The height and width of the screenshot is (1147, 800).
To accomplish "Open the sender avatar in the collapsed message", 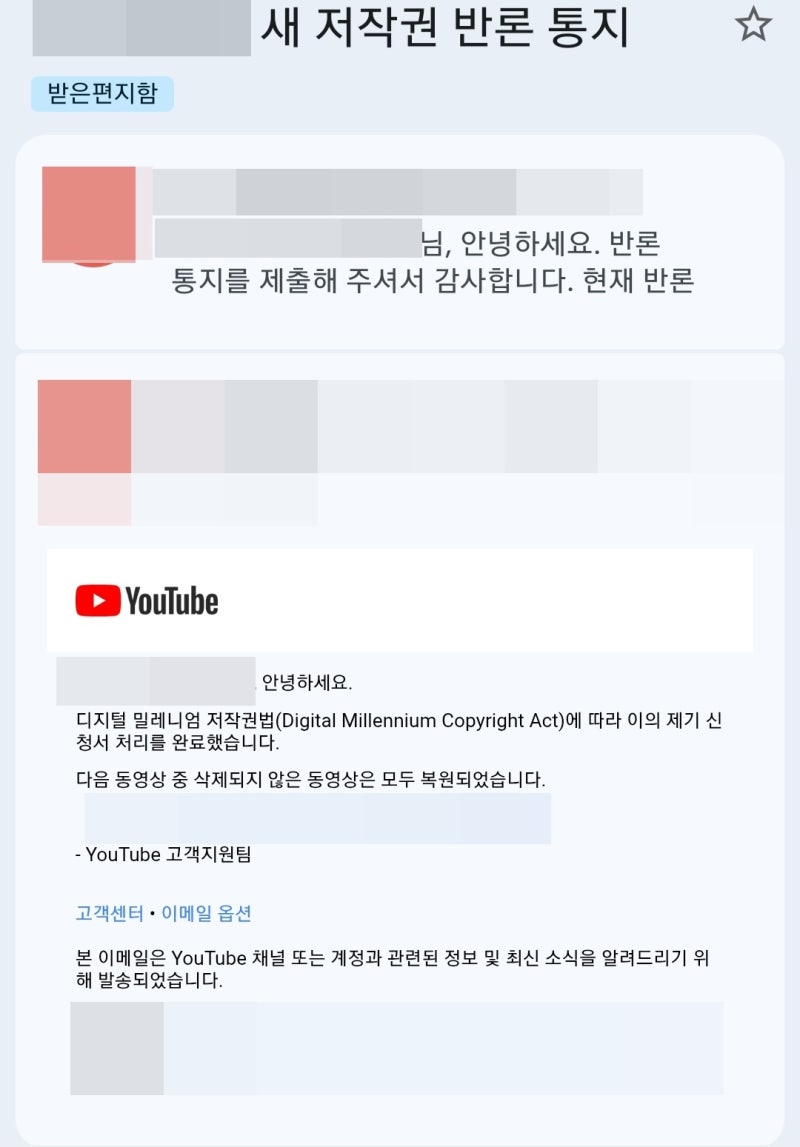I will [89, 215].
